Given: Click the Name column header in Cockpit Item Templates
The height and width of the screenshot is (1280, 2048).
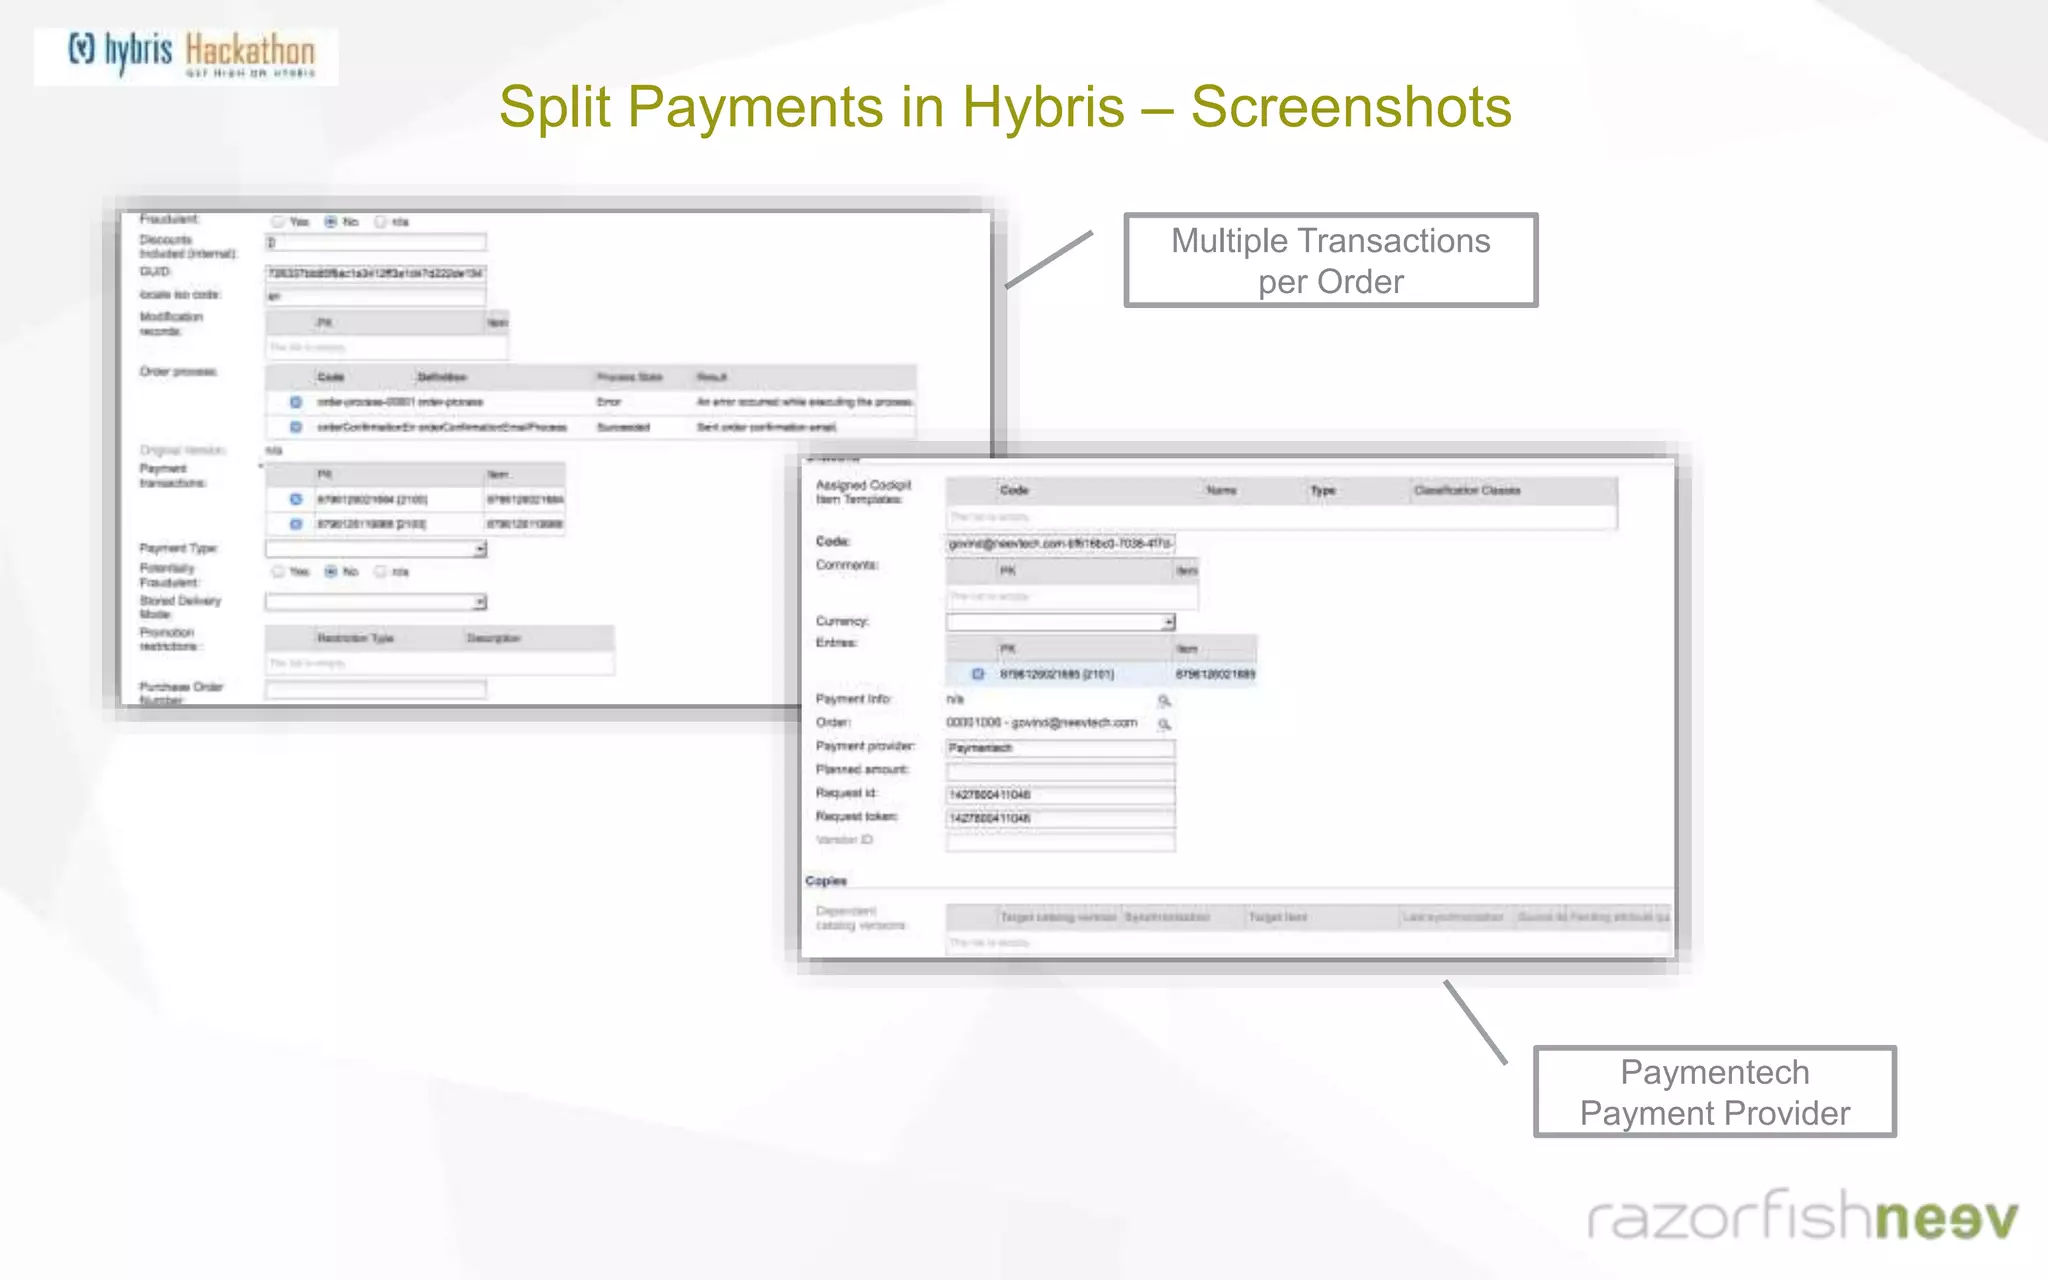Looking at the screenshot, I should (x=1221, y=490).
